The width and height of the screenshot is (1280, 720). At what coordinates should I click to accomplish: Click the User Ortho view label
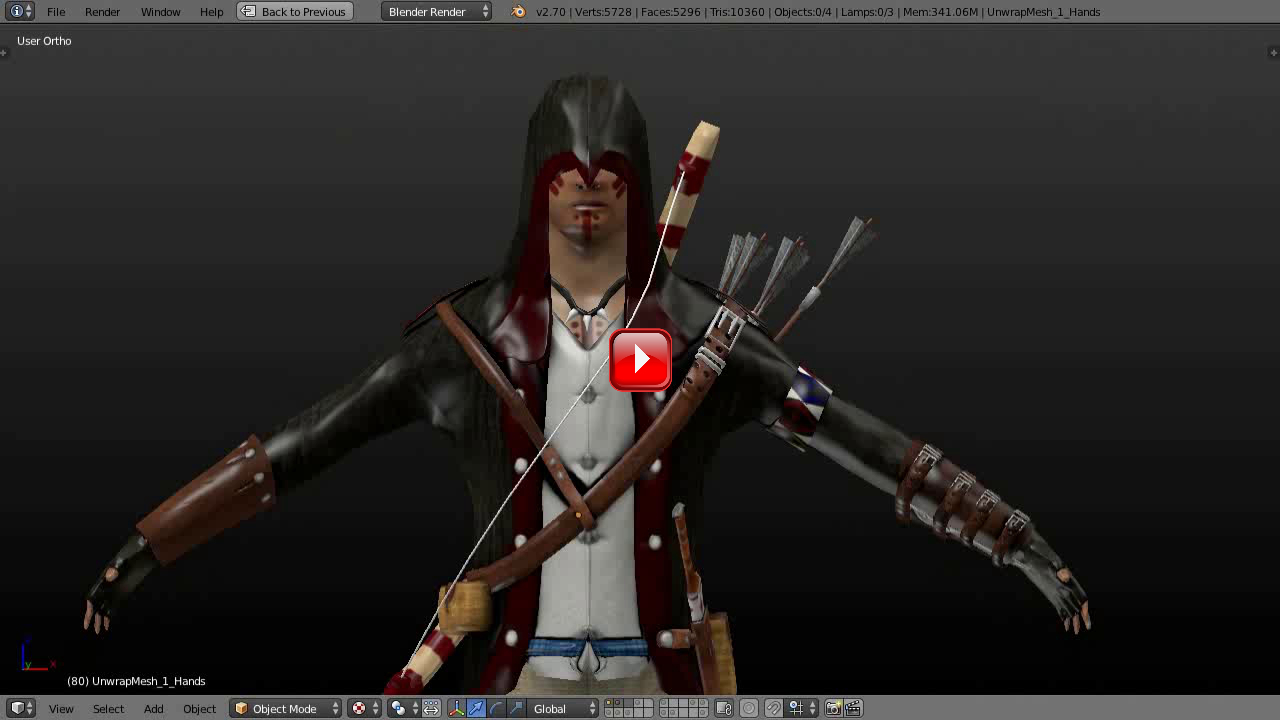coord(44,41)
